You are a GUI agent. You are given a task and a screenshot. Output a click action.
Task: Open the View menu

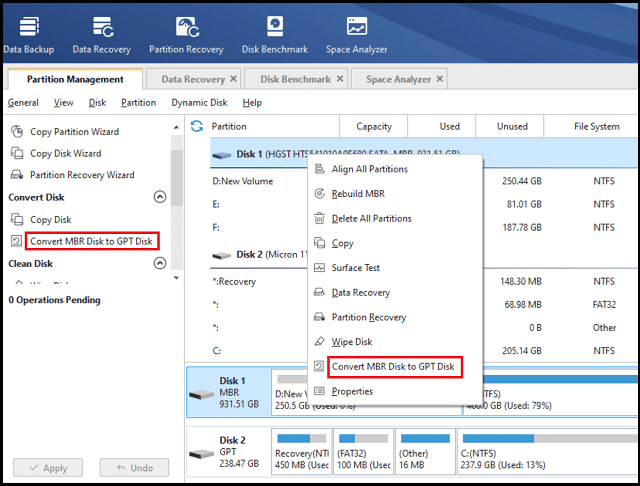(x=64, y=102)
